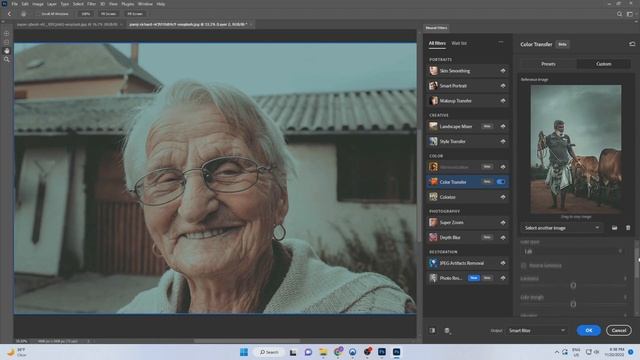Download the Depth Blur filter
This screenshot has width=640, height=360.
[503, 237]
